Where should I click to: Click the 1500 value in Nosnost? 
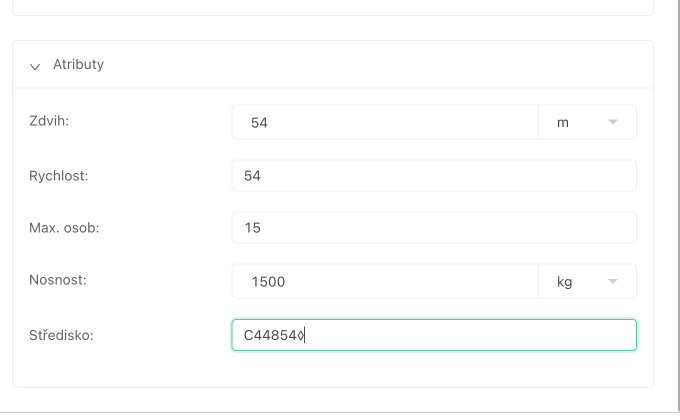(269, 282)
